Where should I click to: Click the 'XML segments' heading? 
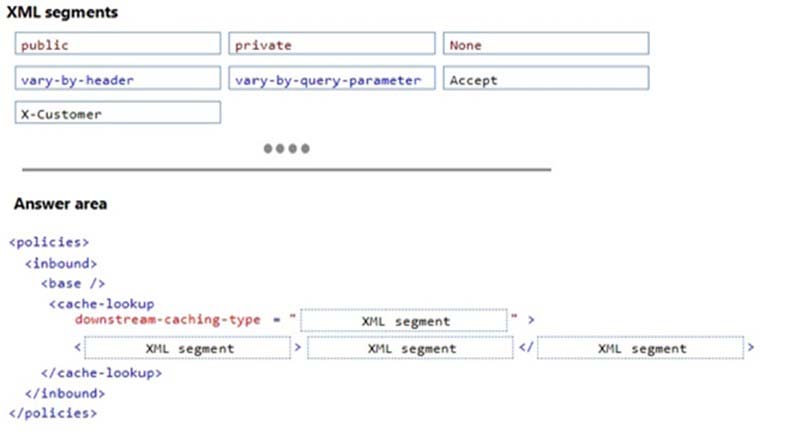tap(62, 13)
